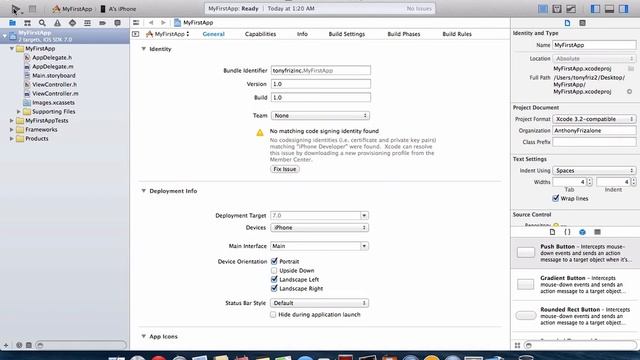The width and height of the screenshot is (640, 360).
Task: Select the assistant editor
Action: pos(557,9)
